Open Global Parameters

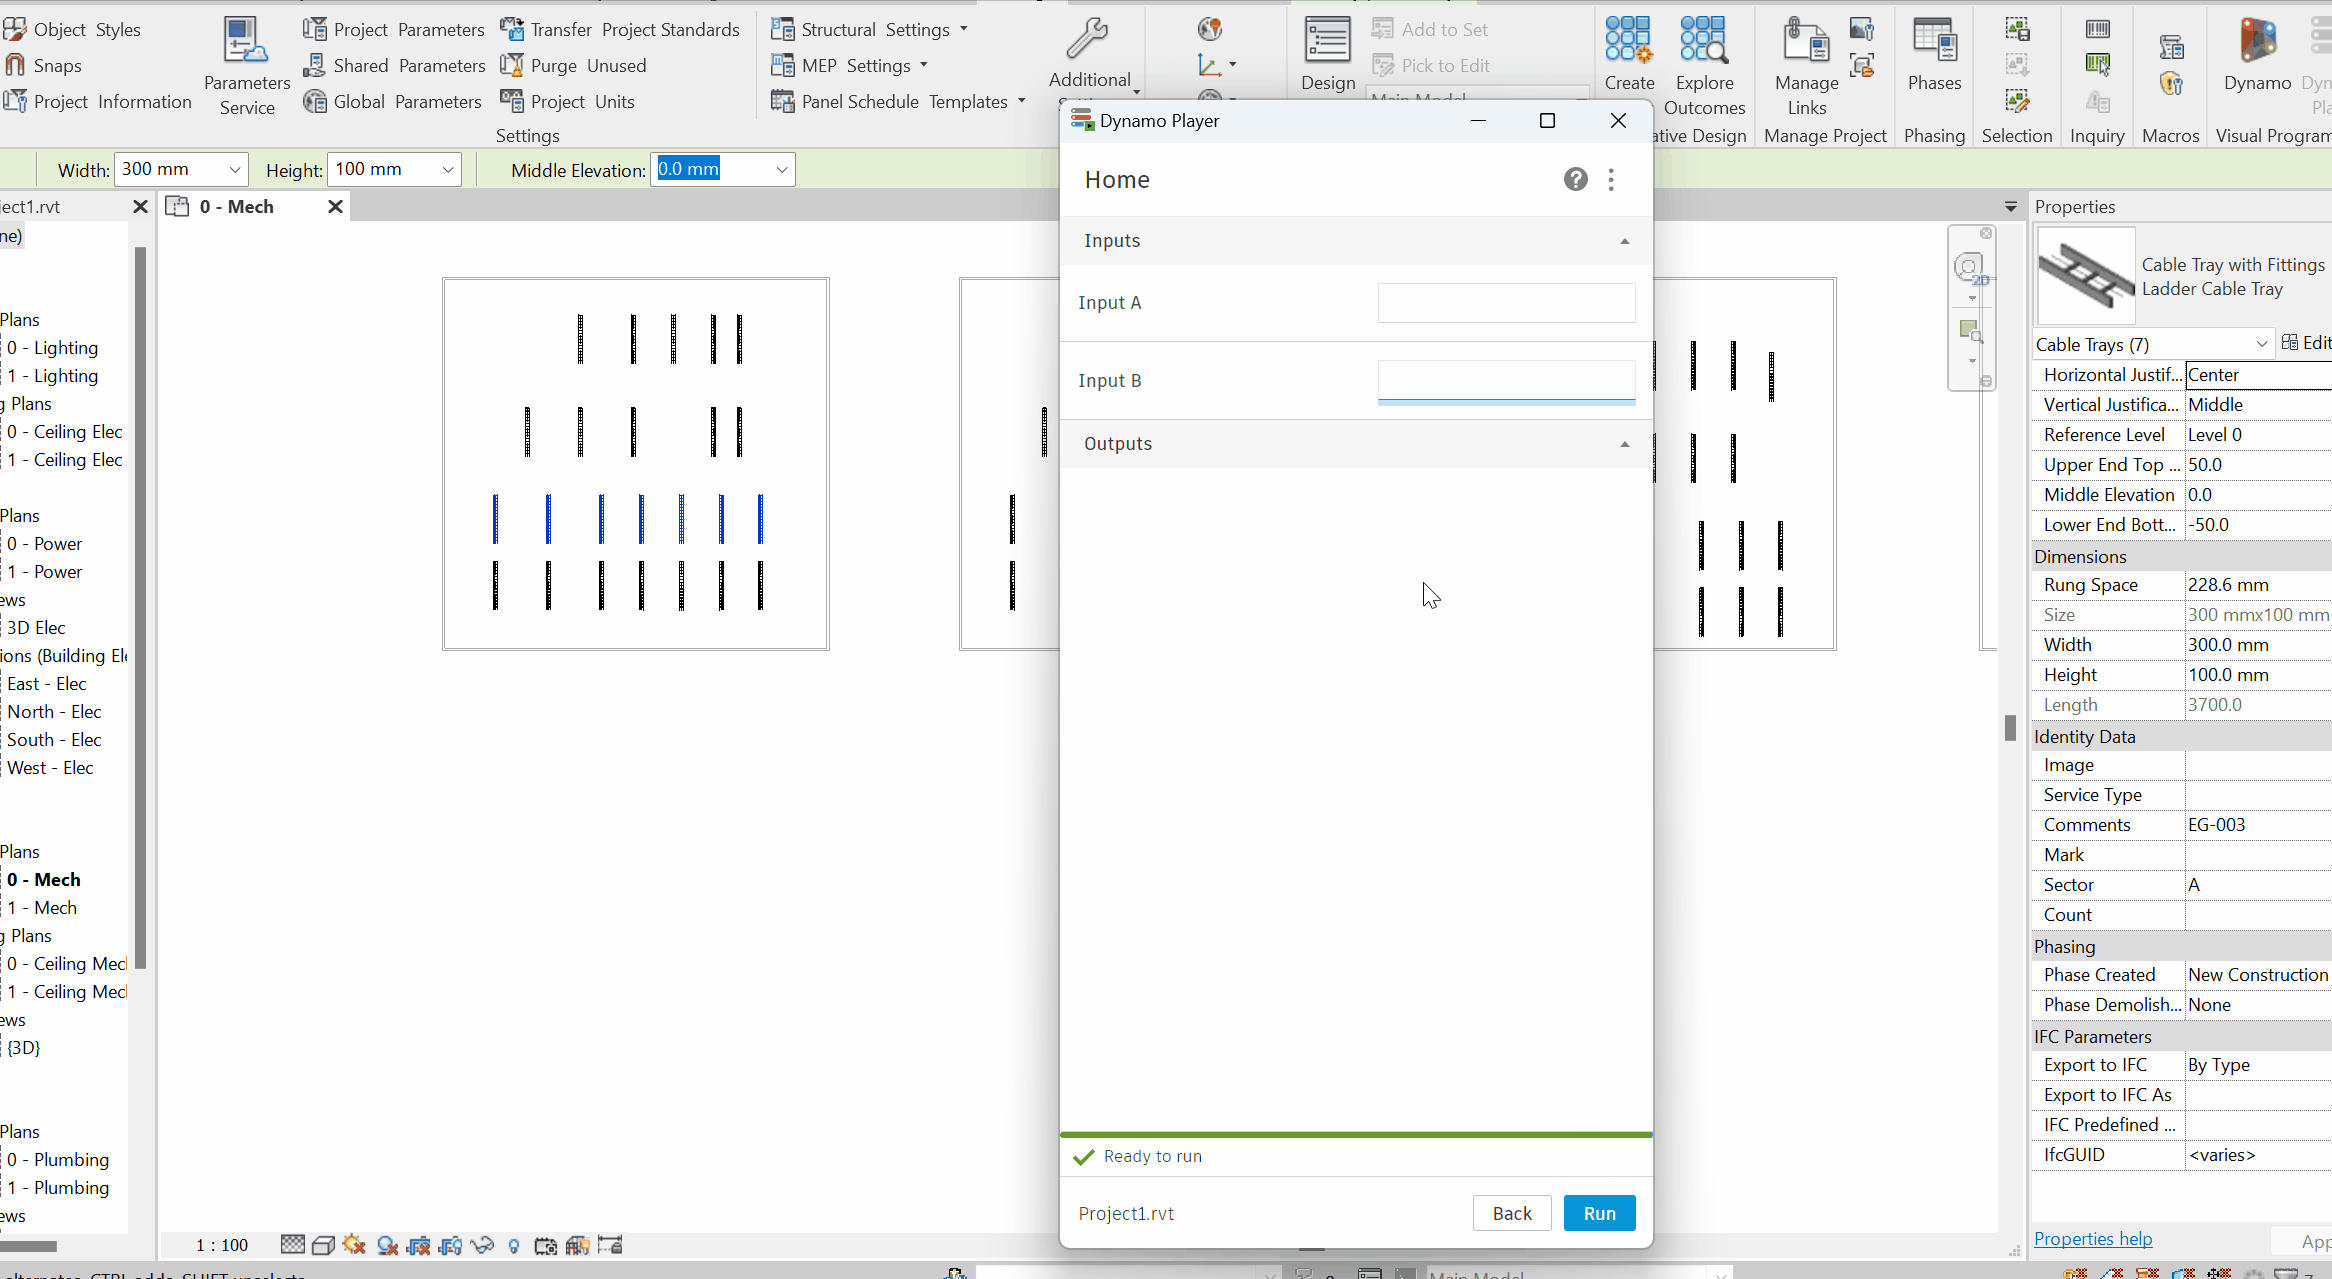pyautogui.click(x=392, y=101)
